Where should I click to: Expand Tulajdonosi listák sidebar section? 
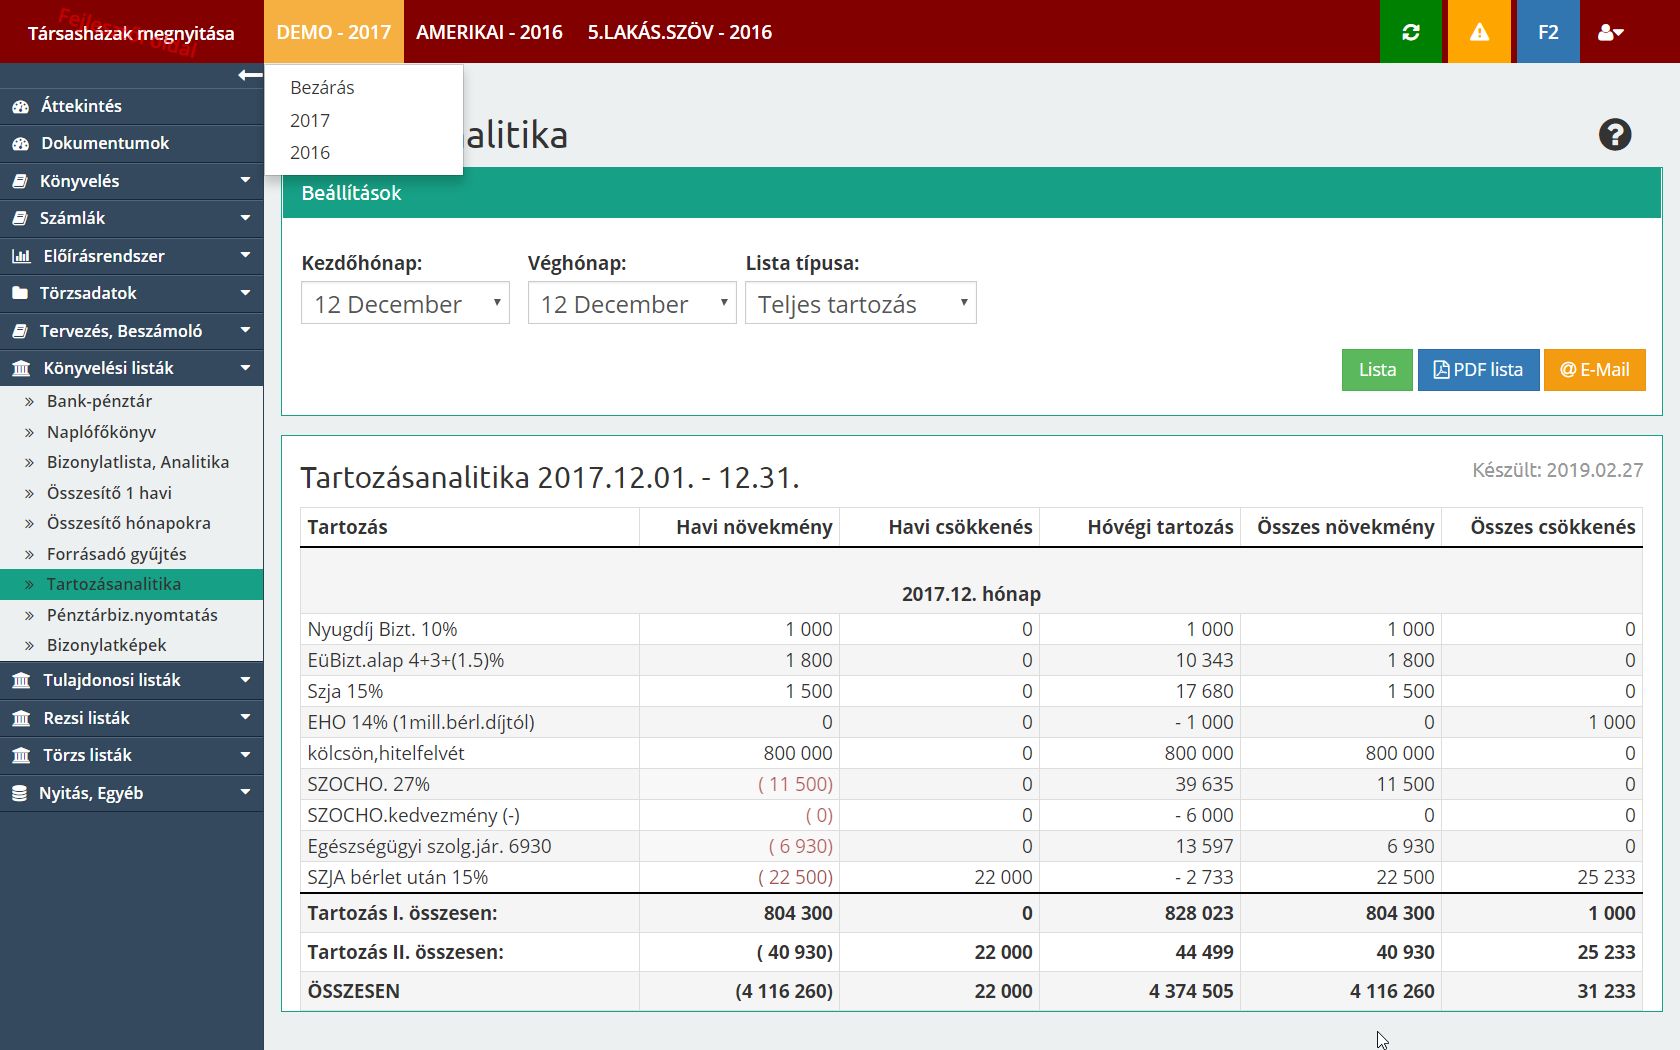(x=131, y=680)
